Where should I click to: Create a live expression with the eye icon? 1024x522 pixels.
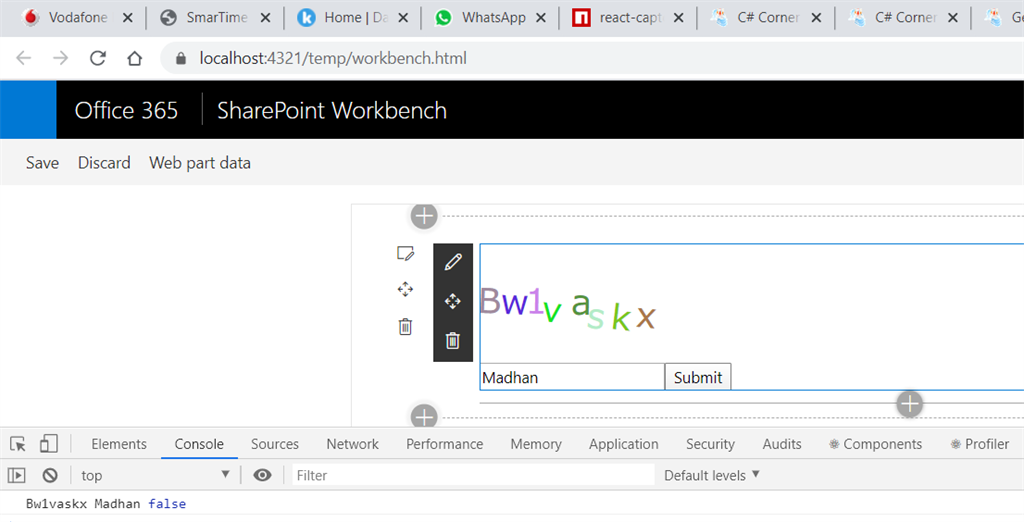(263, 476)
